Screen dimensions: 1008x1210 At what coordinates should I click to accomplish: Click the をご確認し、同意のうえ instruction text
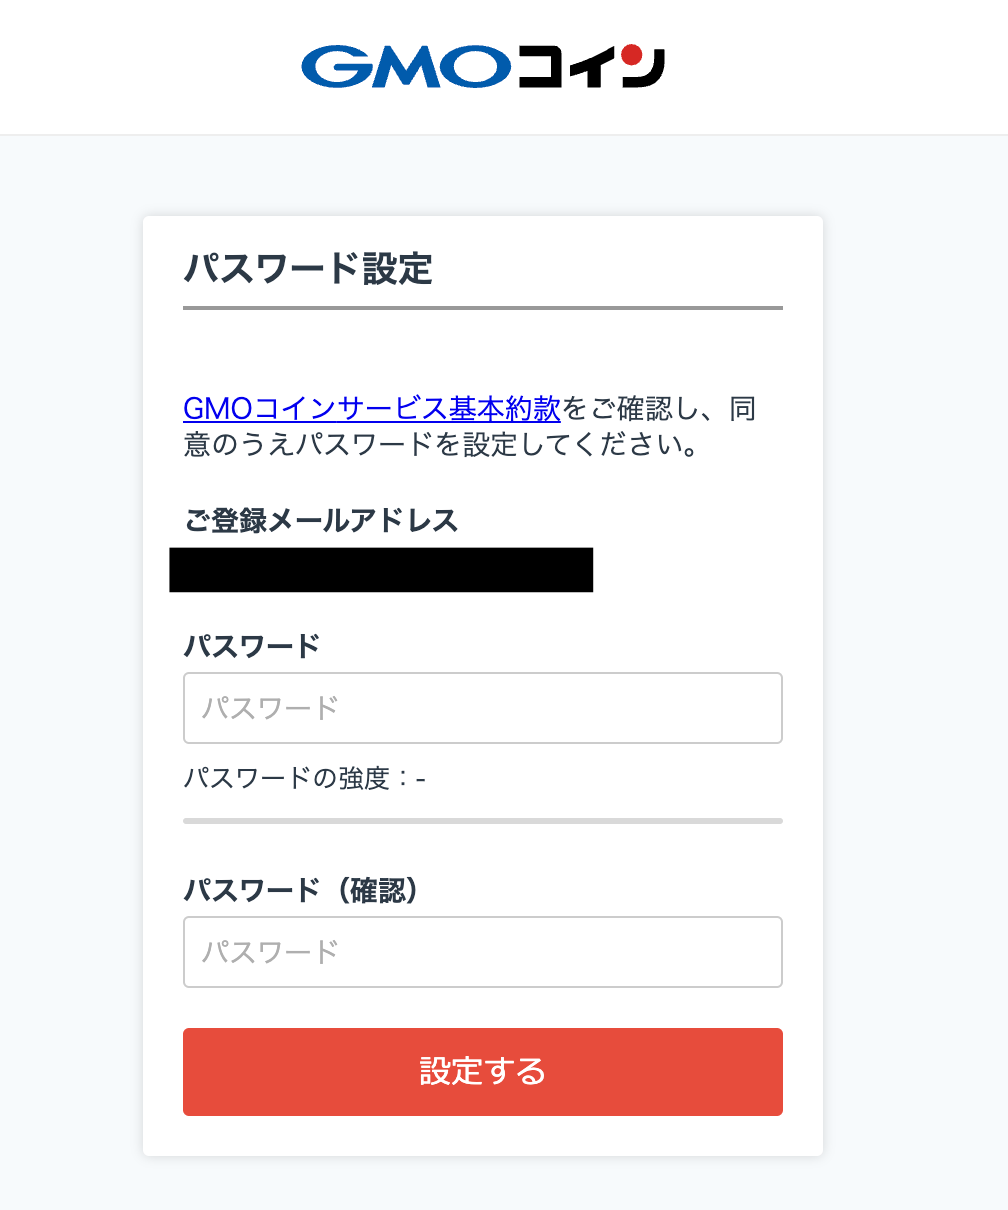tap(470, 426)
